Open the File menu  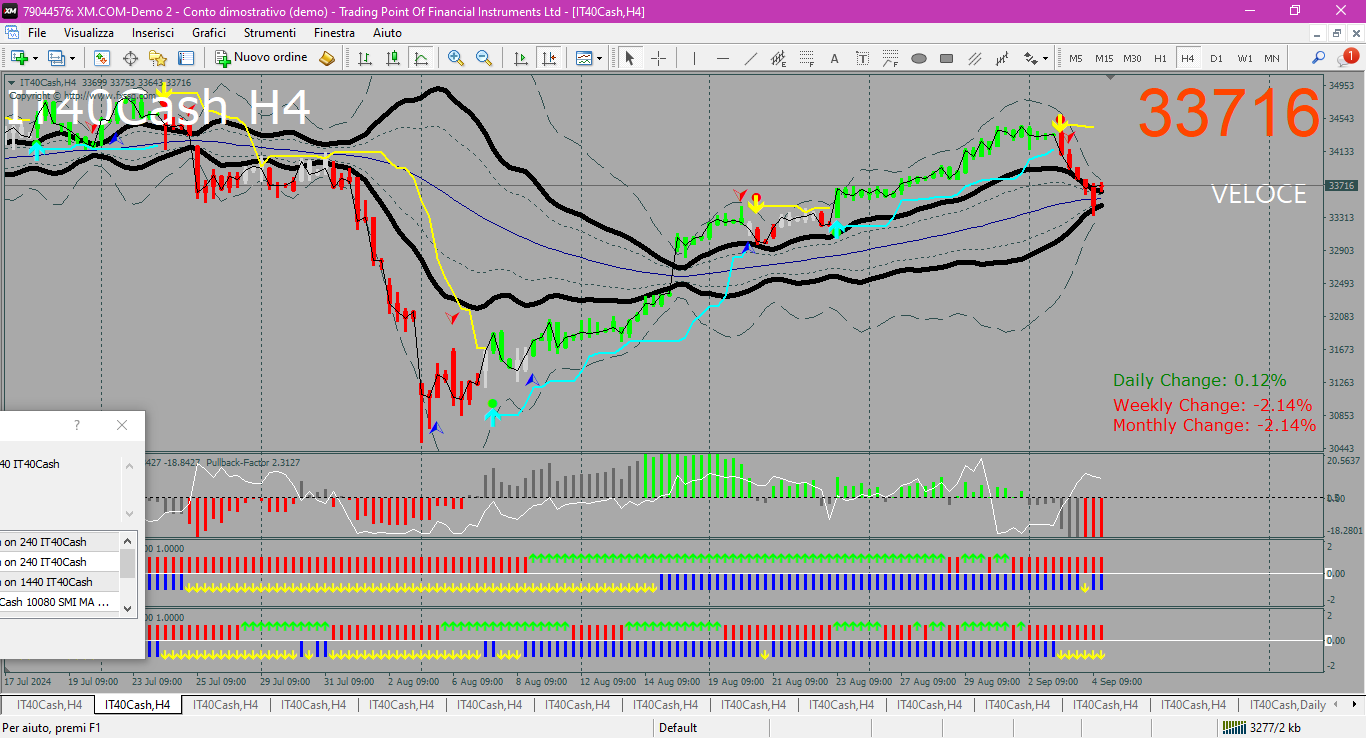[37, 33]
